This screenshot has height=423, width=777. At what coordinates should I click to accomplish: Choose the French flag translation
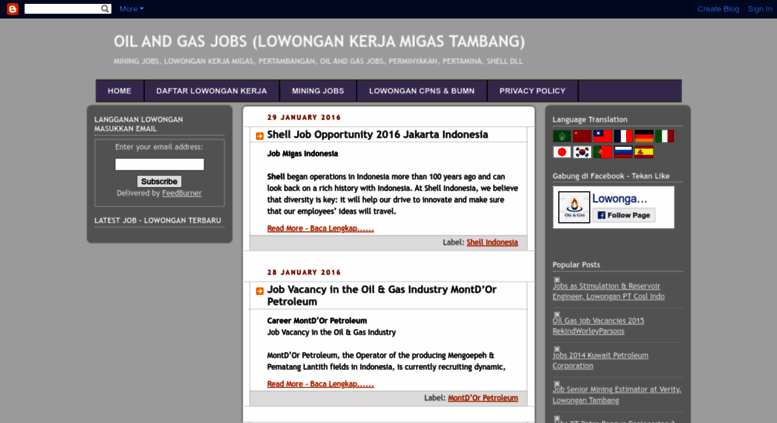624,136
